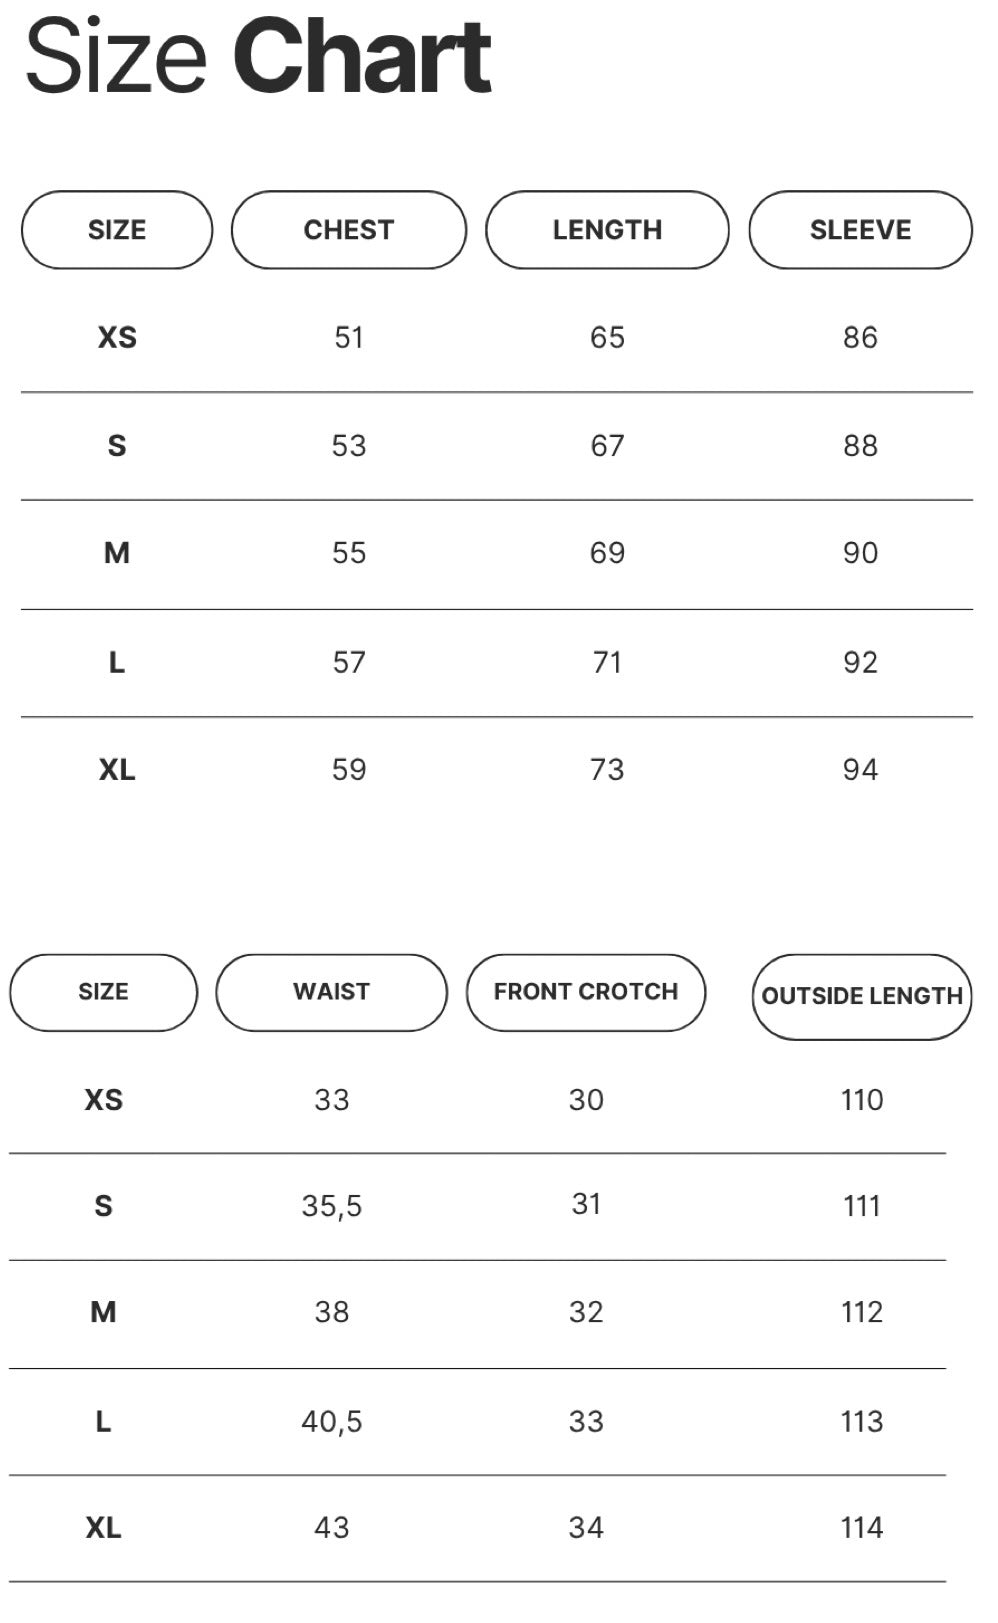
Task: Click the FRONT CROTCH header pill
Action: click(x=586, y=992)
